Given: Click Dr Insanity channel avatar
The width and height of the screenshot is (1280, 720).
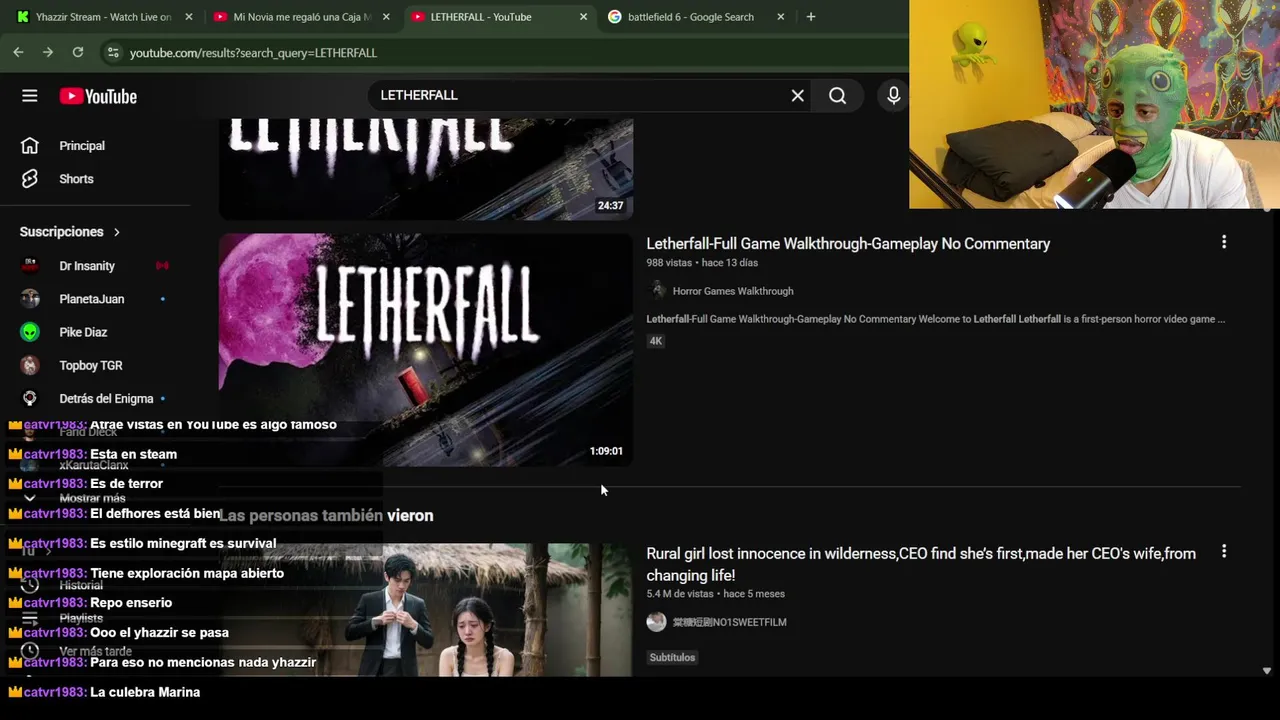Looking at the screenshot, I should pyautogui.click(x=30, y=266).
